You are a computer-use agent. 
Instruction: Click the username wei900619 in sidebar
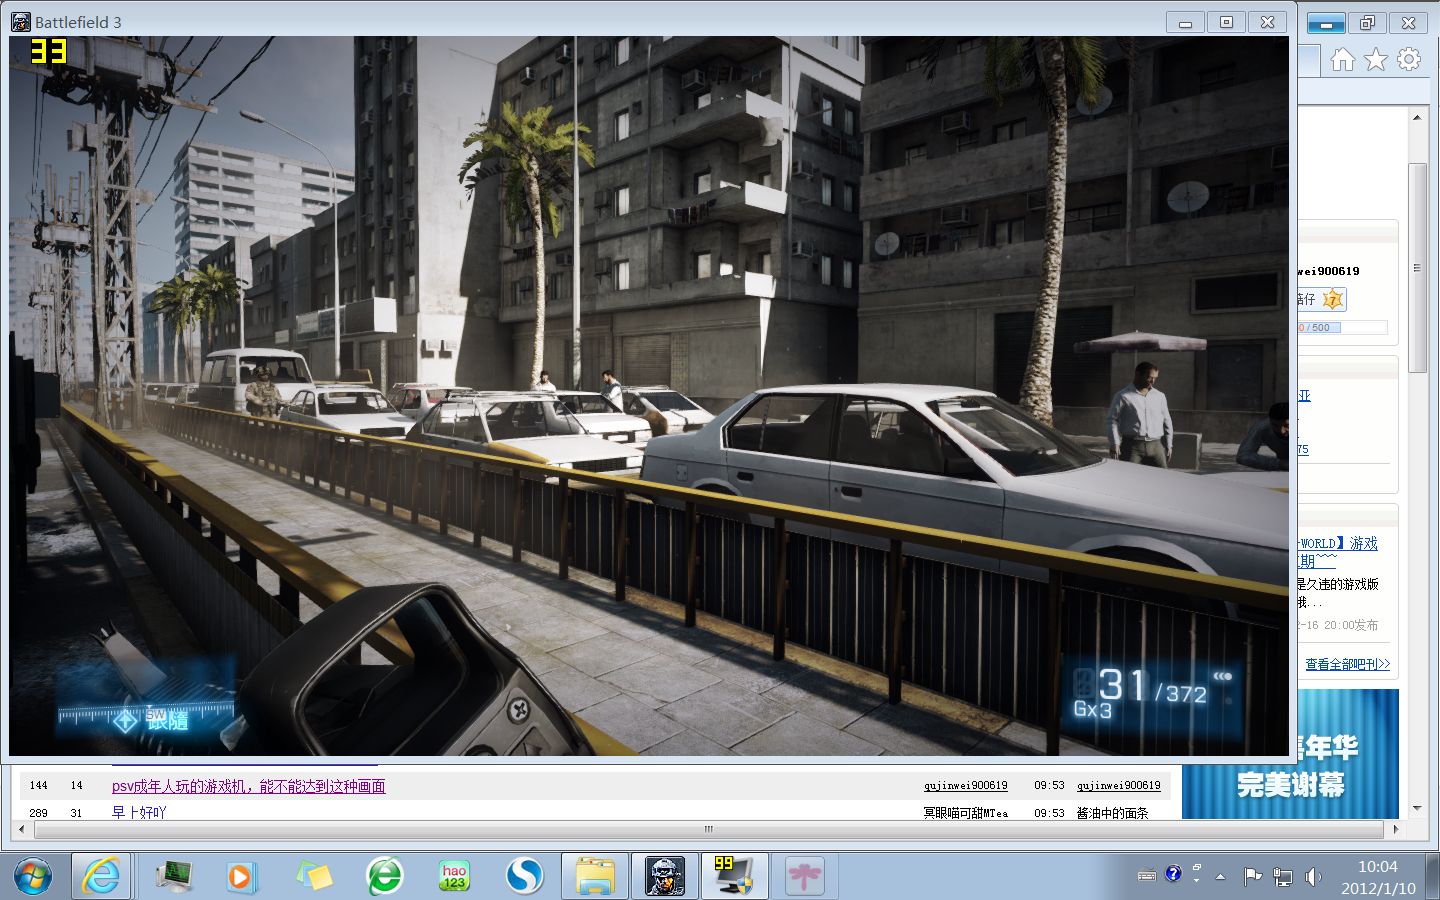1329,271
